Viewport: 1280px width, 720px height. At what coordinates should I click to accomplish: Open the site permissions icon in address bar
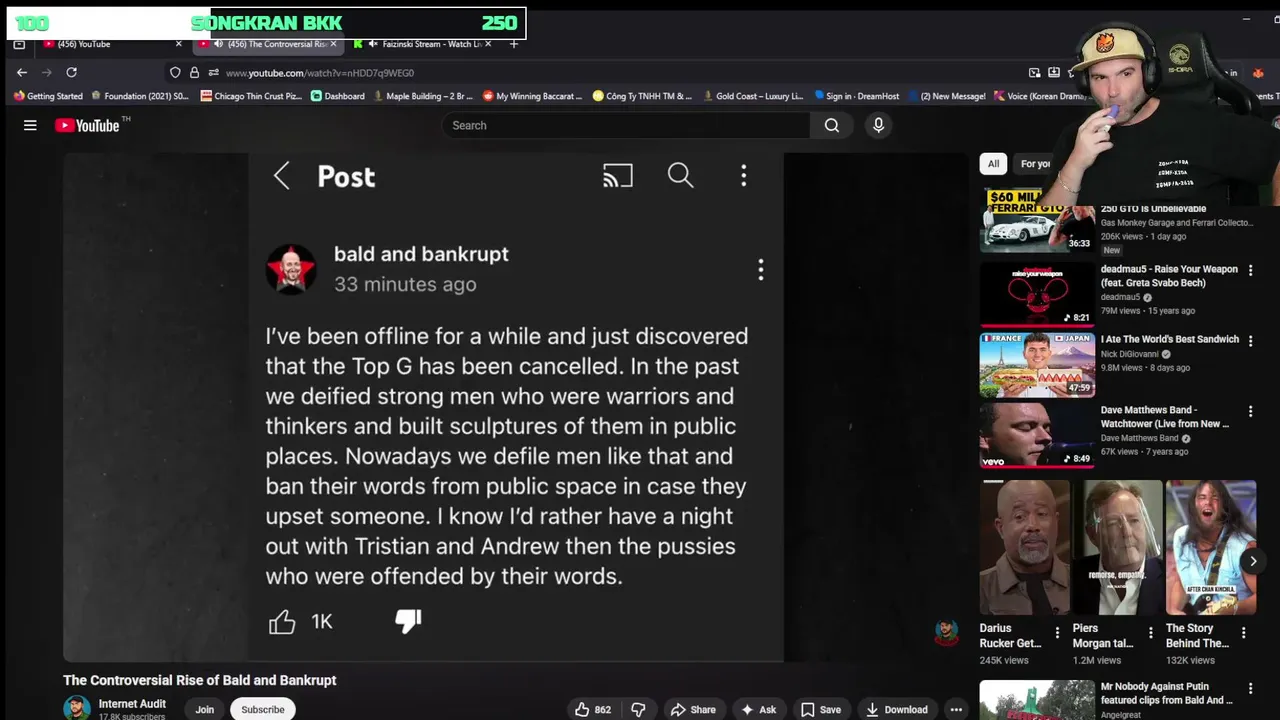(213, 73)
